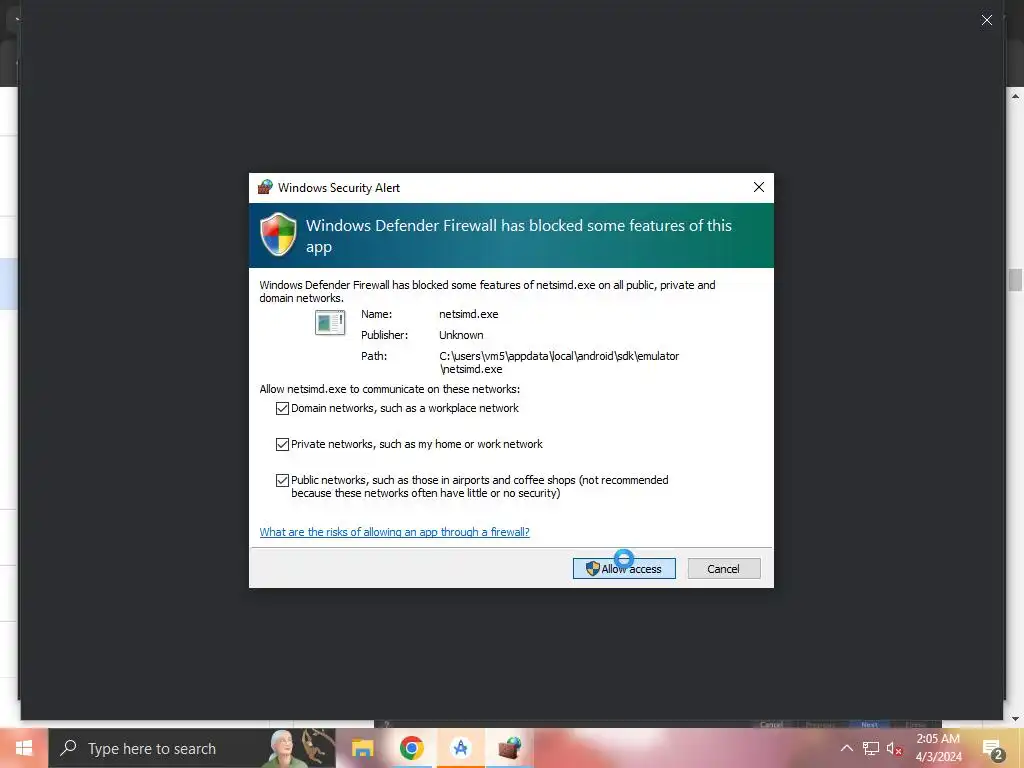Click the Publisher value Unknown
Screen dimensions: 1024x768
(461, 335)
